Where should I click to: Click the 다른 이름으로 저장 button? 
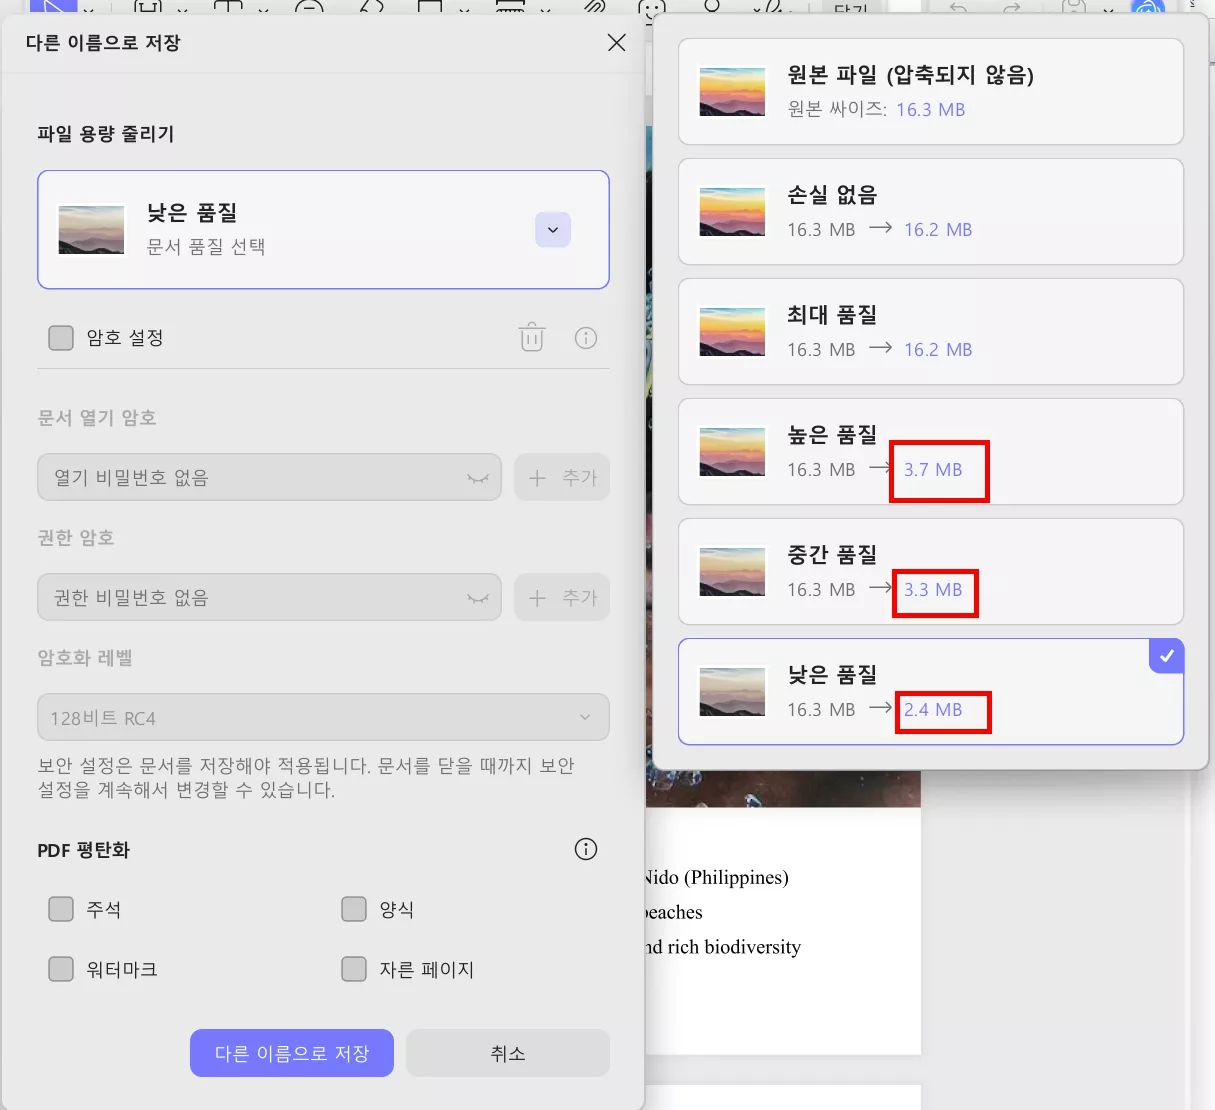(x=291, y=1052)
